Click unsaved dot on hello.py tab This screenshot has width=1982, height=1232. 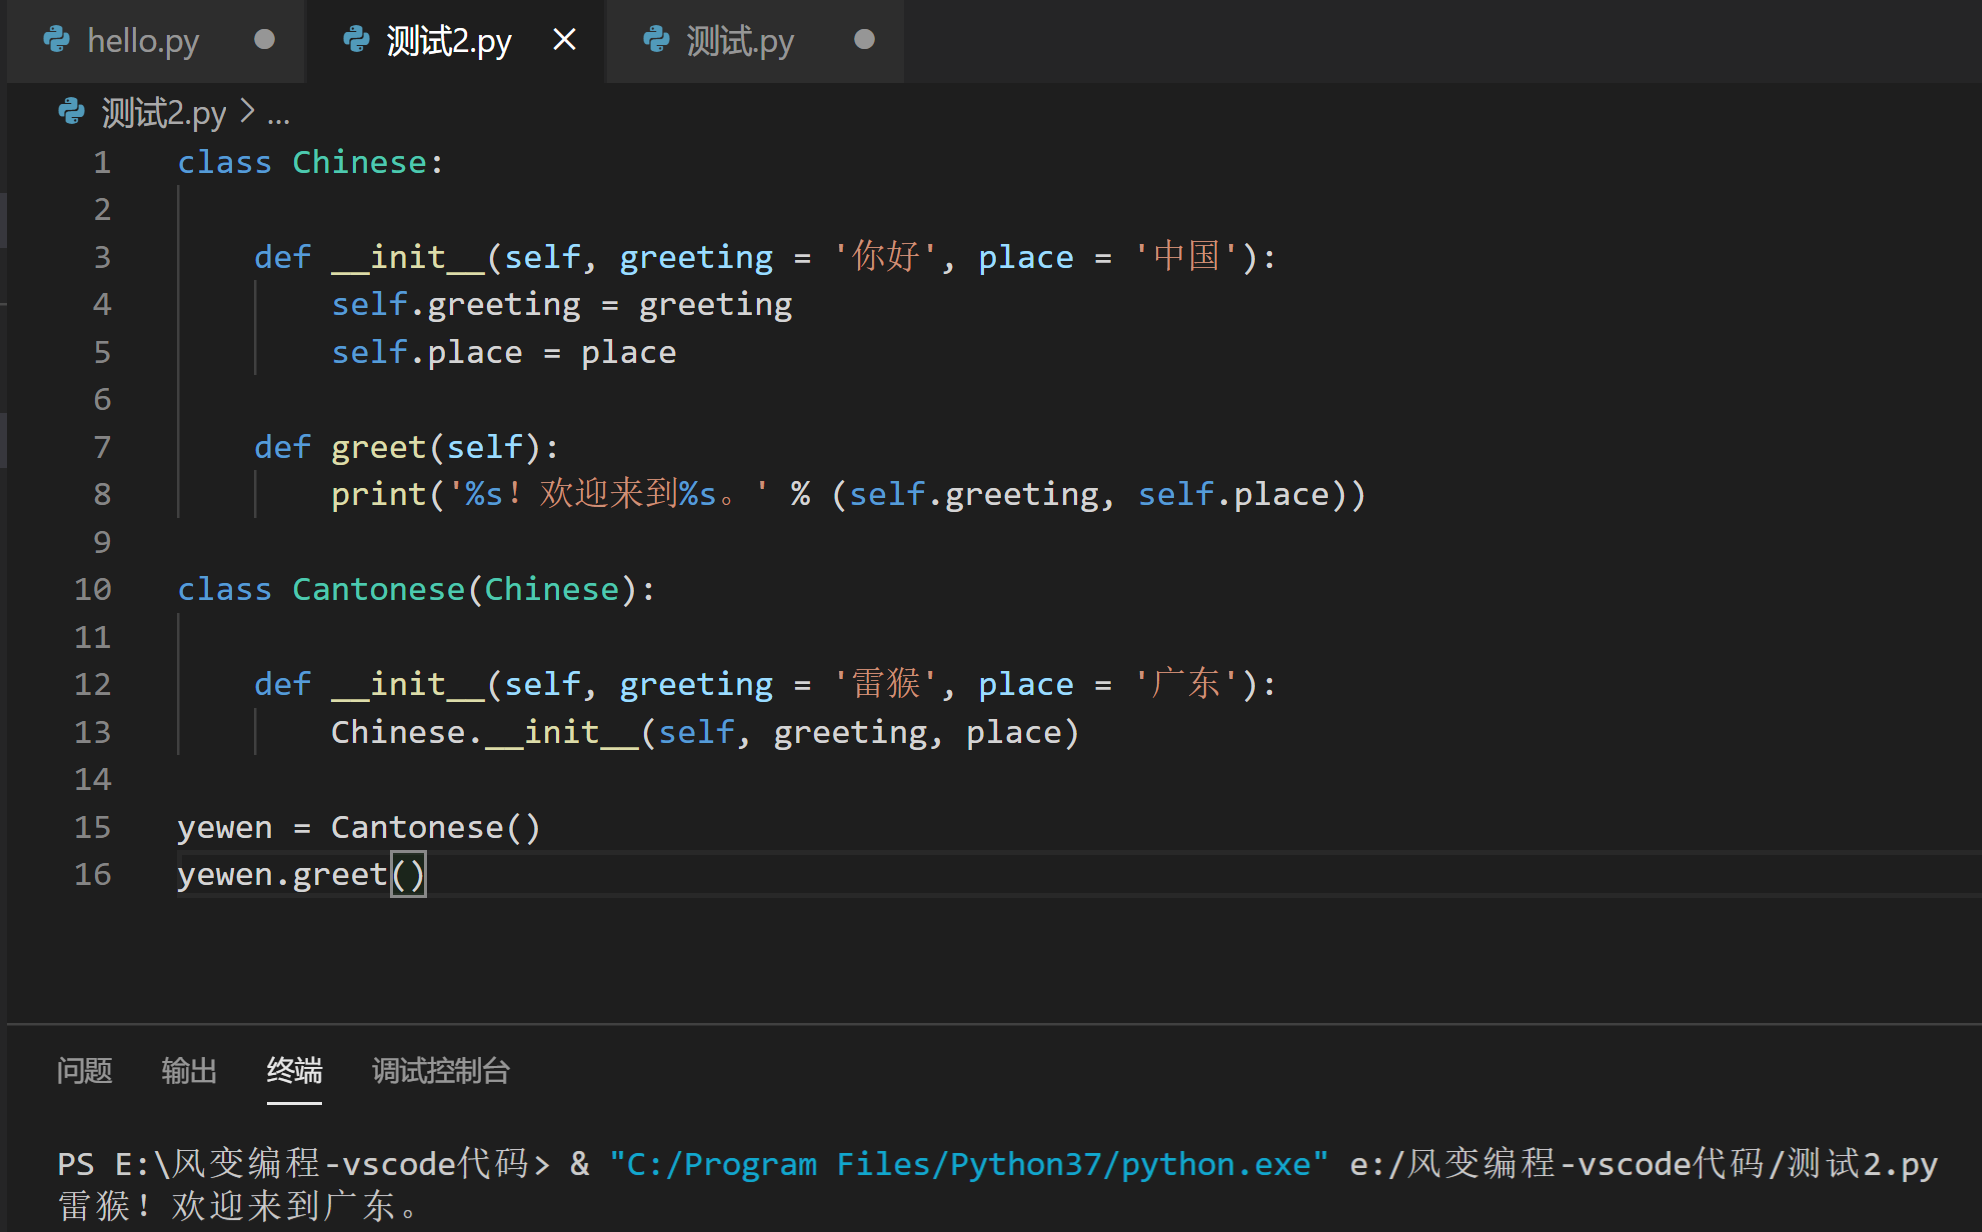coord(264,40)
